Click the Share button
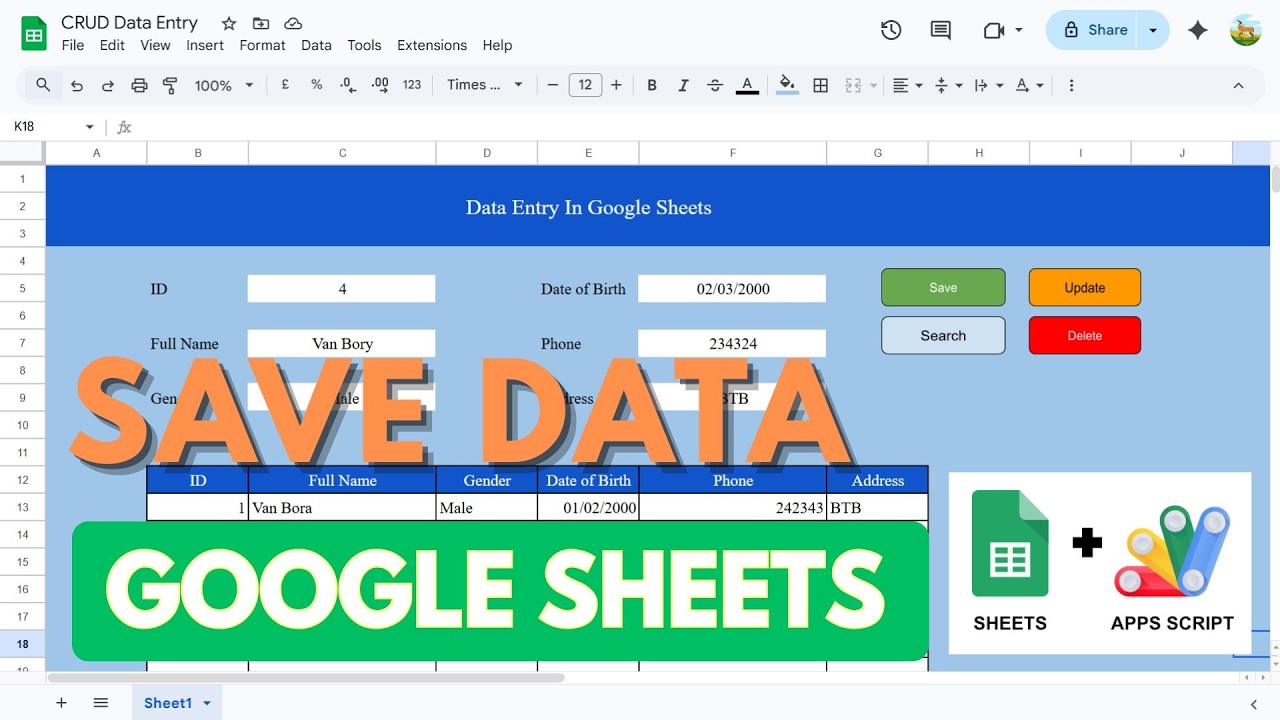1280x720 pixels. pos(1094,30)
